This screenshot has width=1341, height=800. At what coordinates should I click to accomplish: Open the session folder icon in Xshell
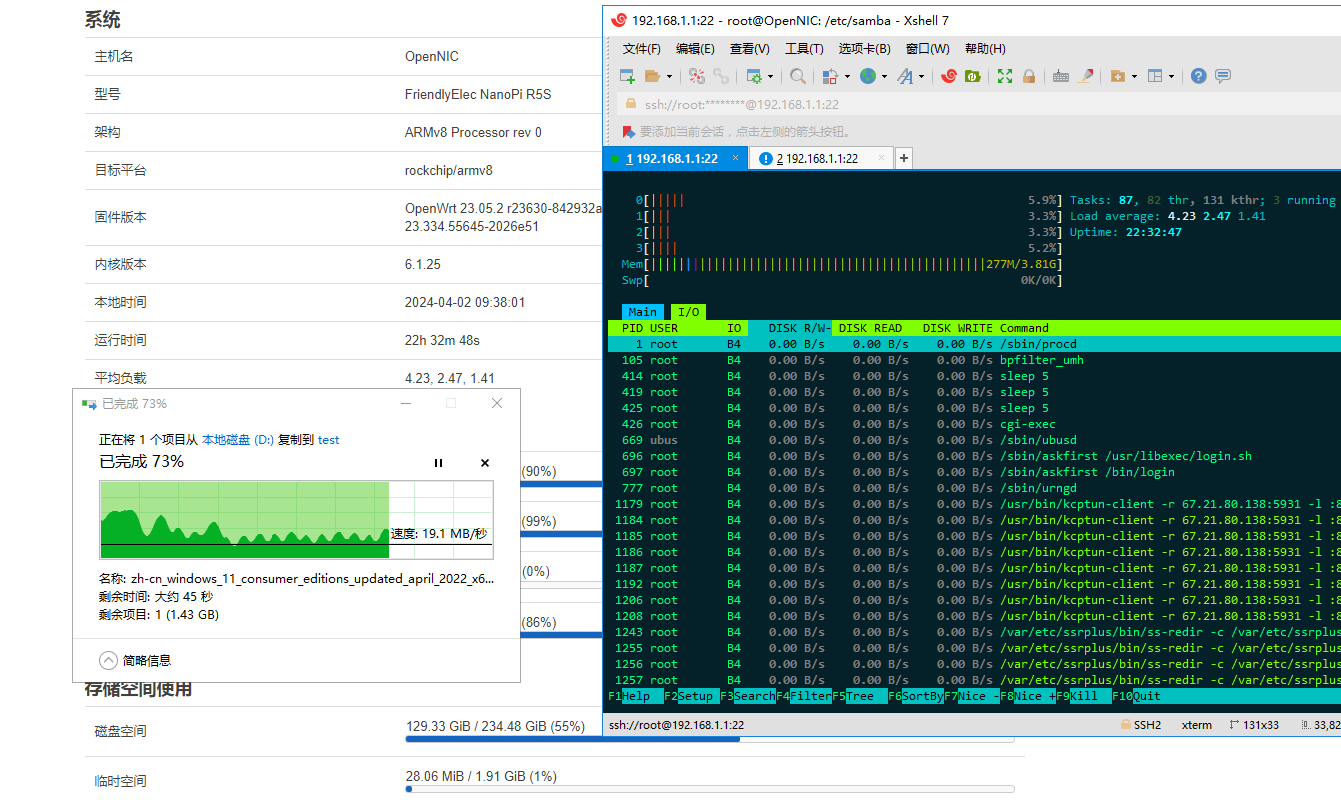(652, 76)
